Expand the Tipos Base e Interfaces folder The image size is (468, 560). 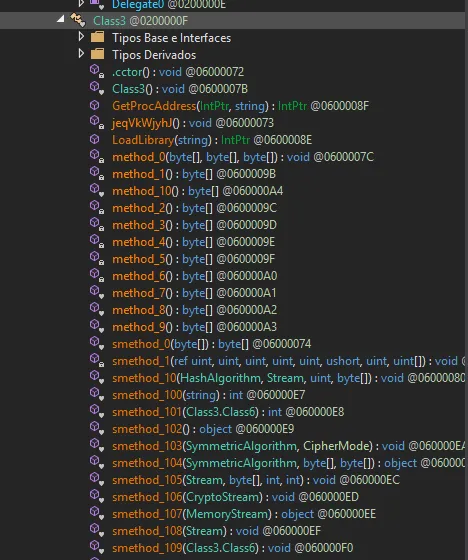(81, 36)
